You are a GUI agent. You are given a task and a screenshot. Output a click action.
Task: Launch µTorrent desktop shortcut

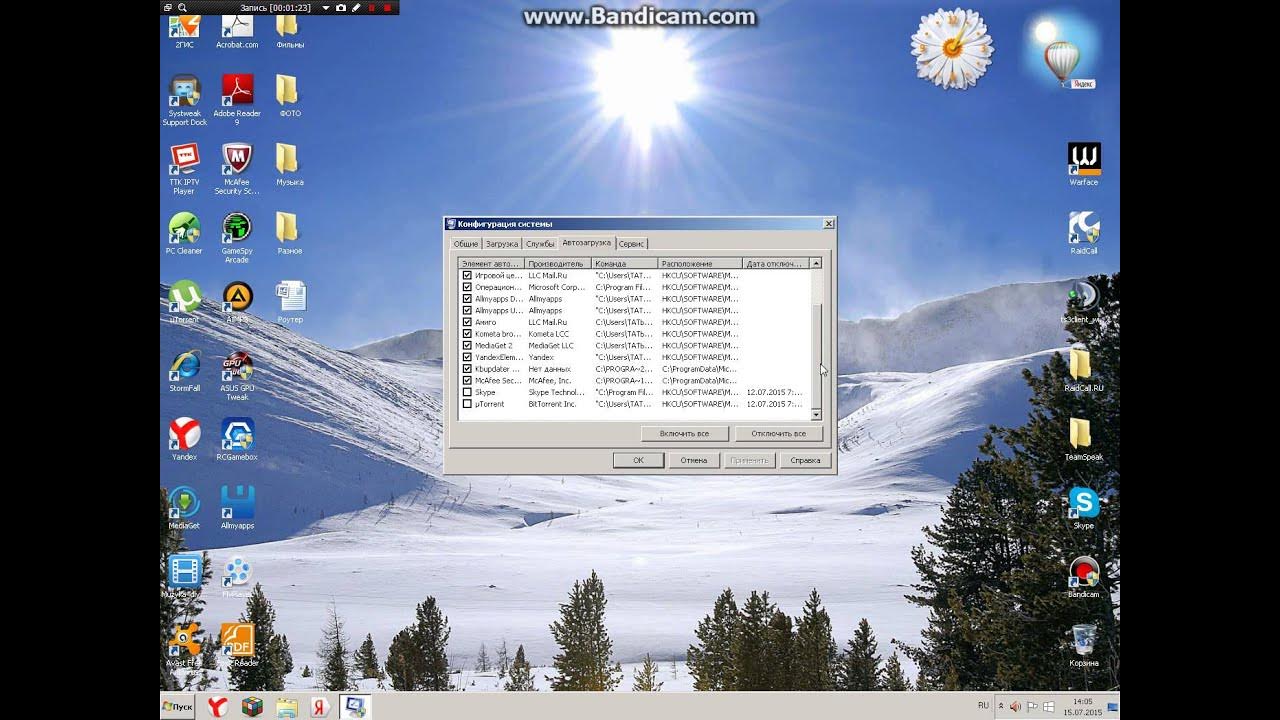[x=184, y=301]
